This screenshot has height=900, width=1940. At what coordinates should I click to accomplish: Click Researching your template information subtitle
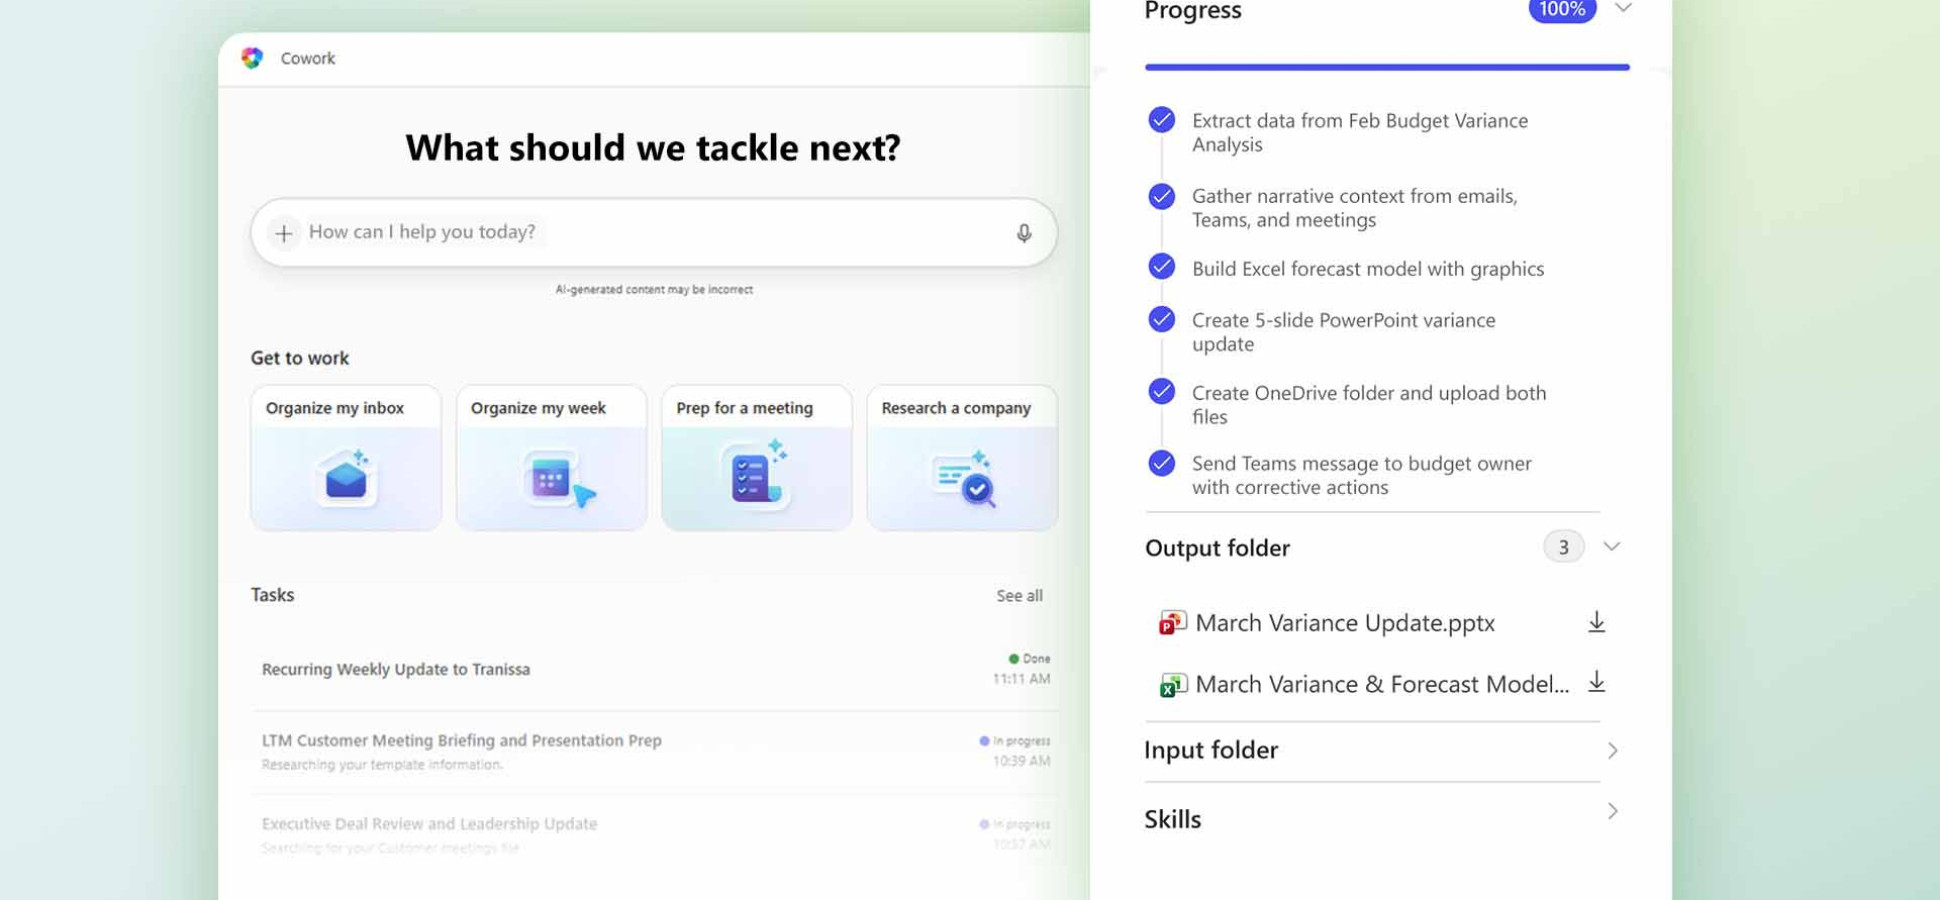382,765
